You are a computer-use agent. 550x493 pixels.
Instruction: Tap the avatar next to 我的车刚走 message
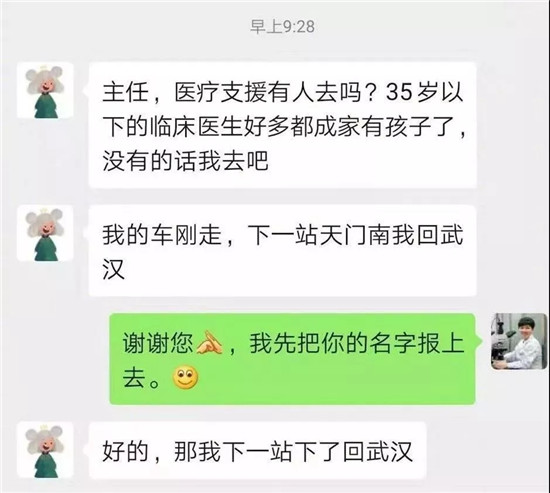pyautogui.click(x=45, y=233)
